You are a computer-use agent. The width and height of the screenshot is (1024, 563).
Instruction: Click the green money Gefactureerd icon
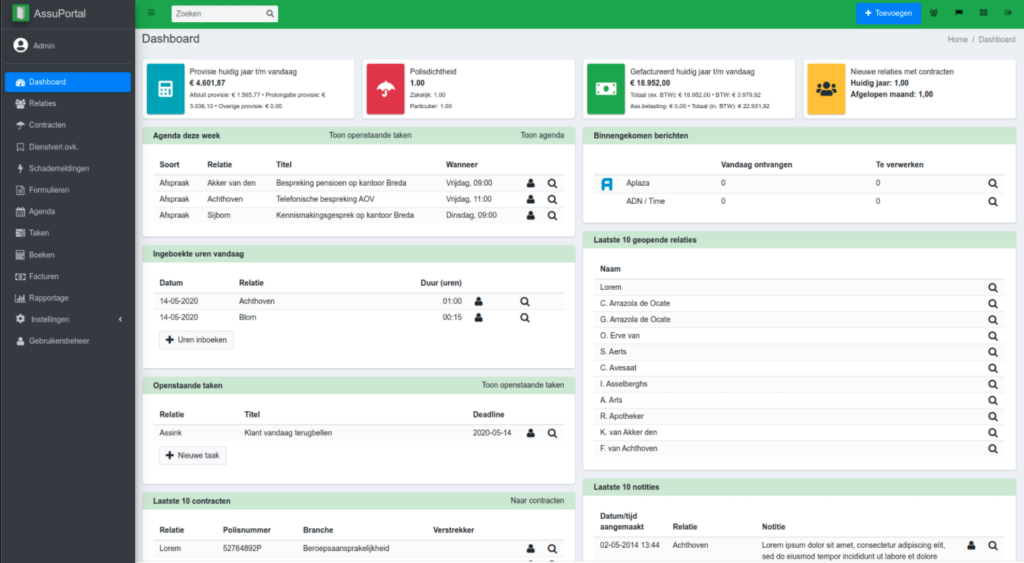(x=606, y=89)
